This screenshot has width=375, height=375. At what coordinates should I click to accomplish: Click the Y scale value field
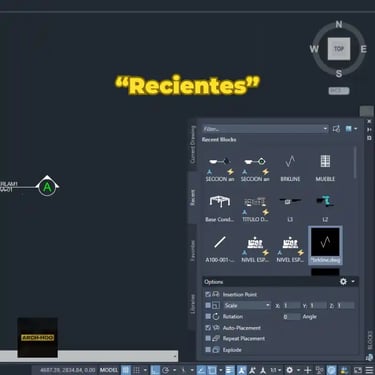pos(318,305)
